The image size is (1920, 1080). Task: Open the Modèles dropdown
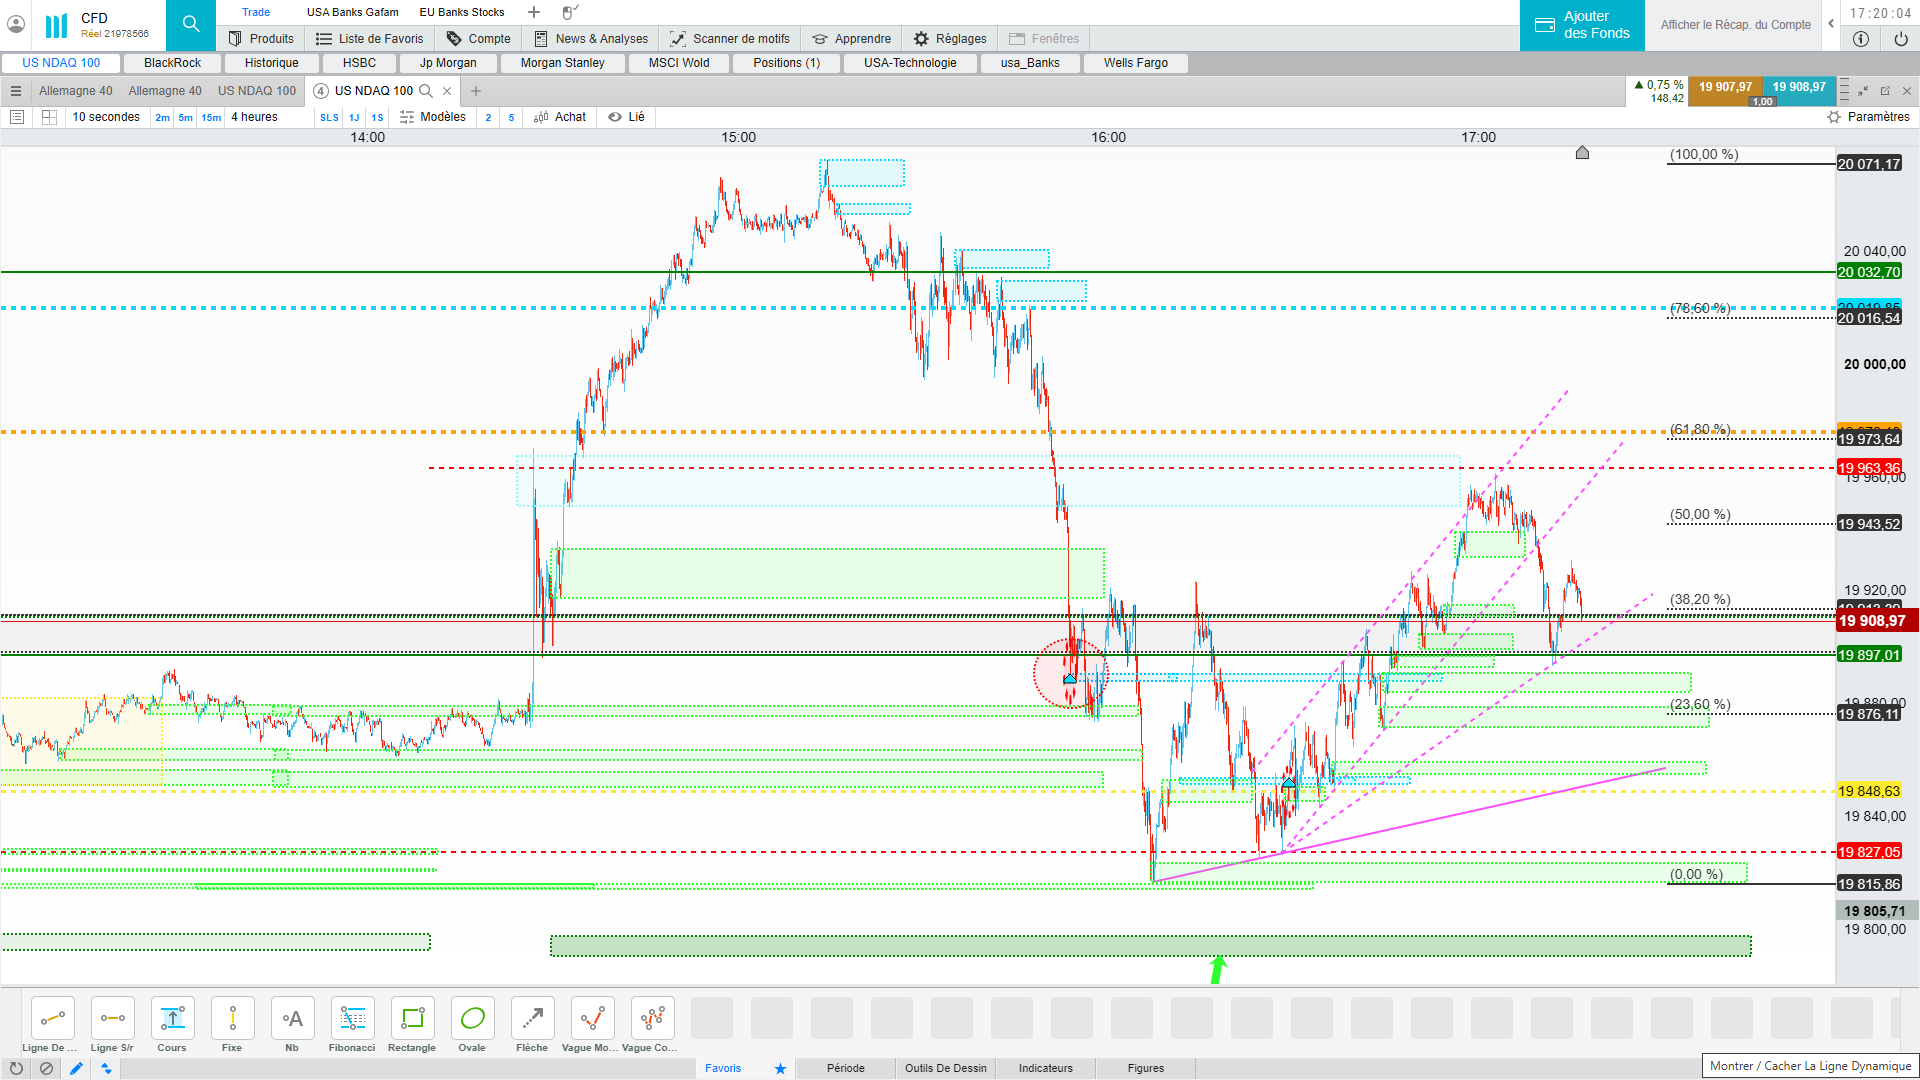coord(433,117)
